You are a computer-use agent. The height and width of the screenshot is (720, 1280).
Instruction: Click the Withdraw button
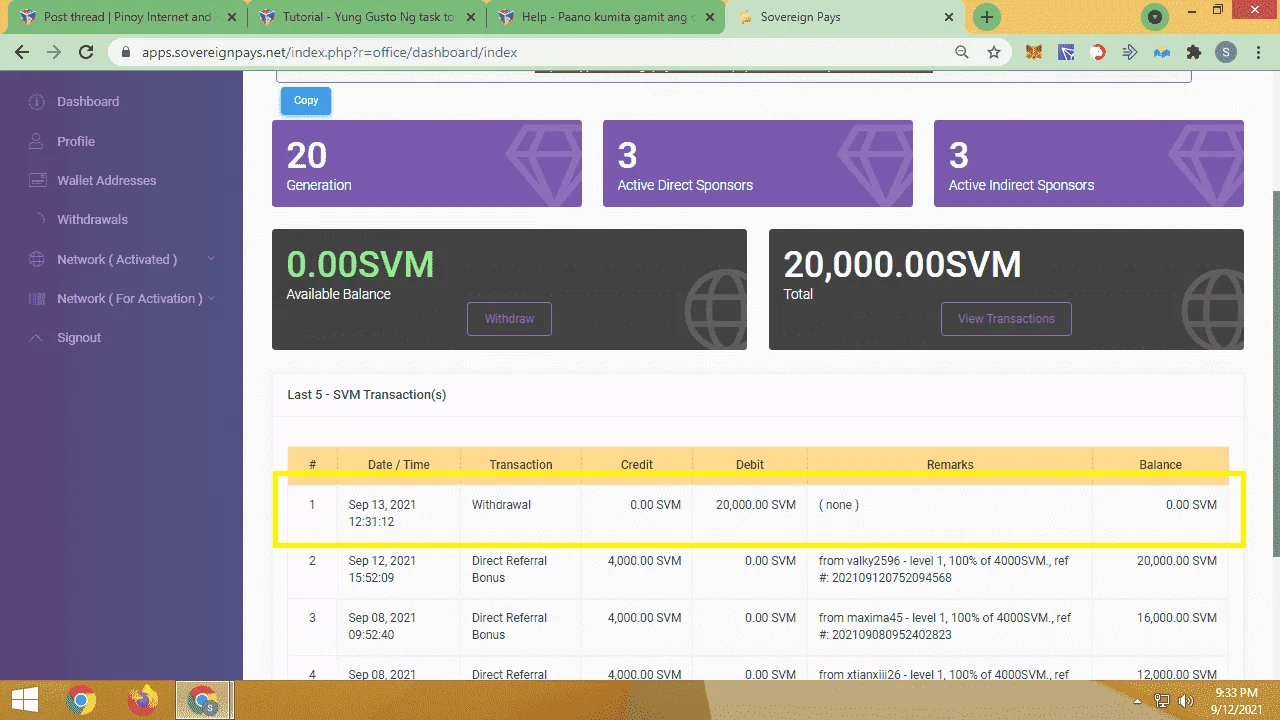click(510, 319)
